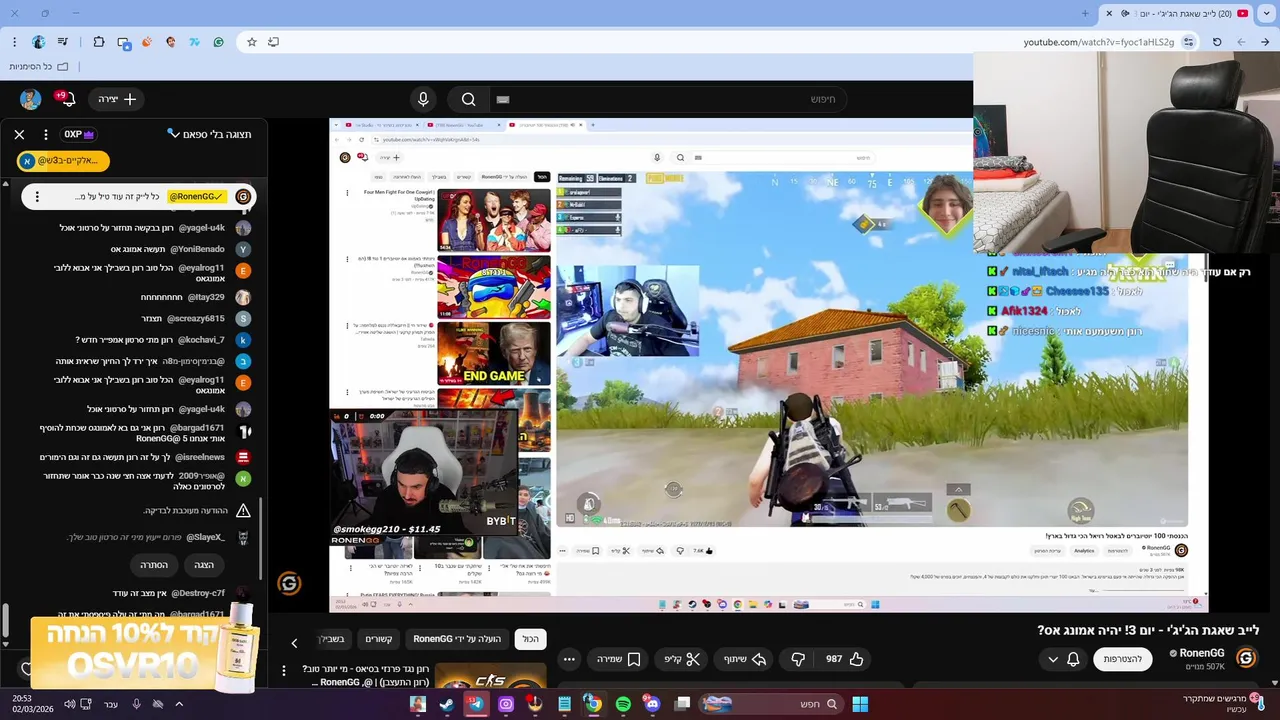Open YouTube account avatar menu
The image size is (1280, 720).
[x=30, y=99]
